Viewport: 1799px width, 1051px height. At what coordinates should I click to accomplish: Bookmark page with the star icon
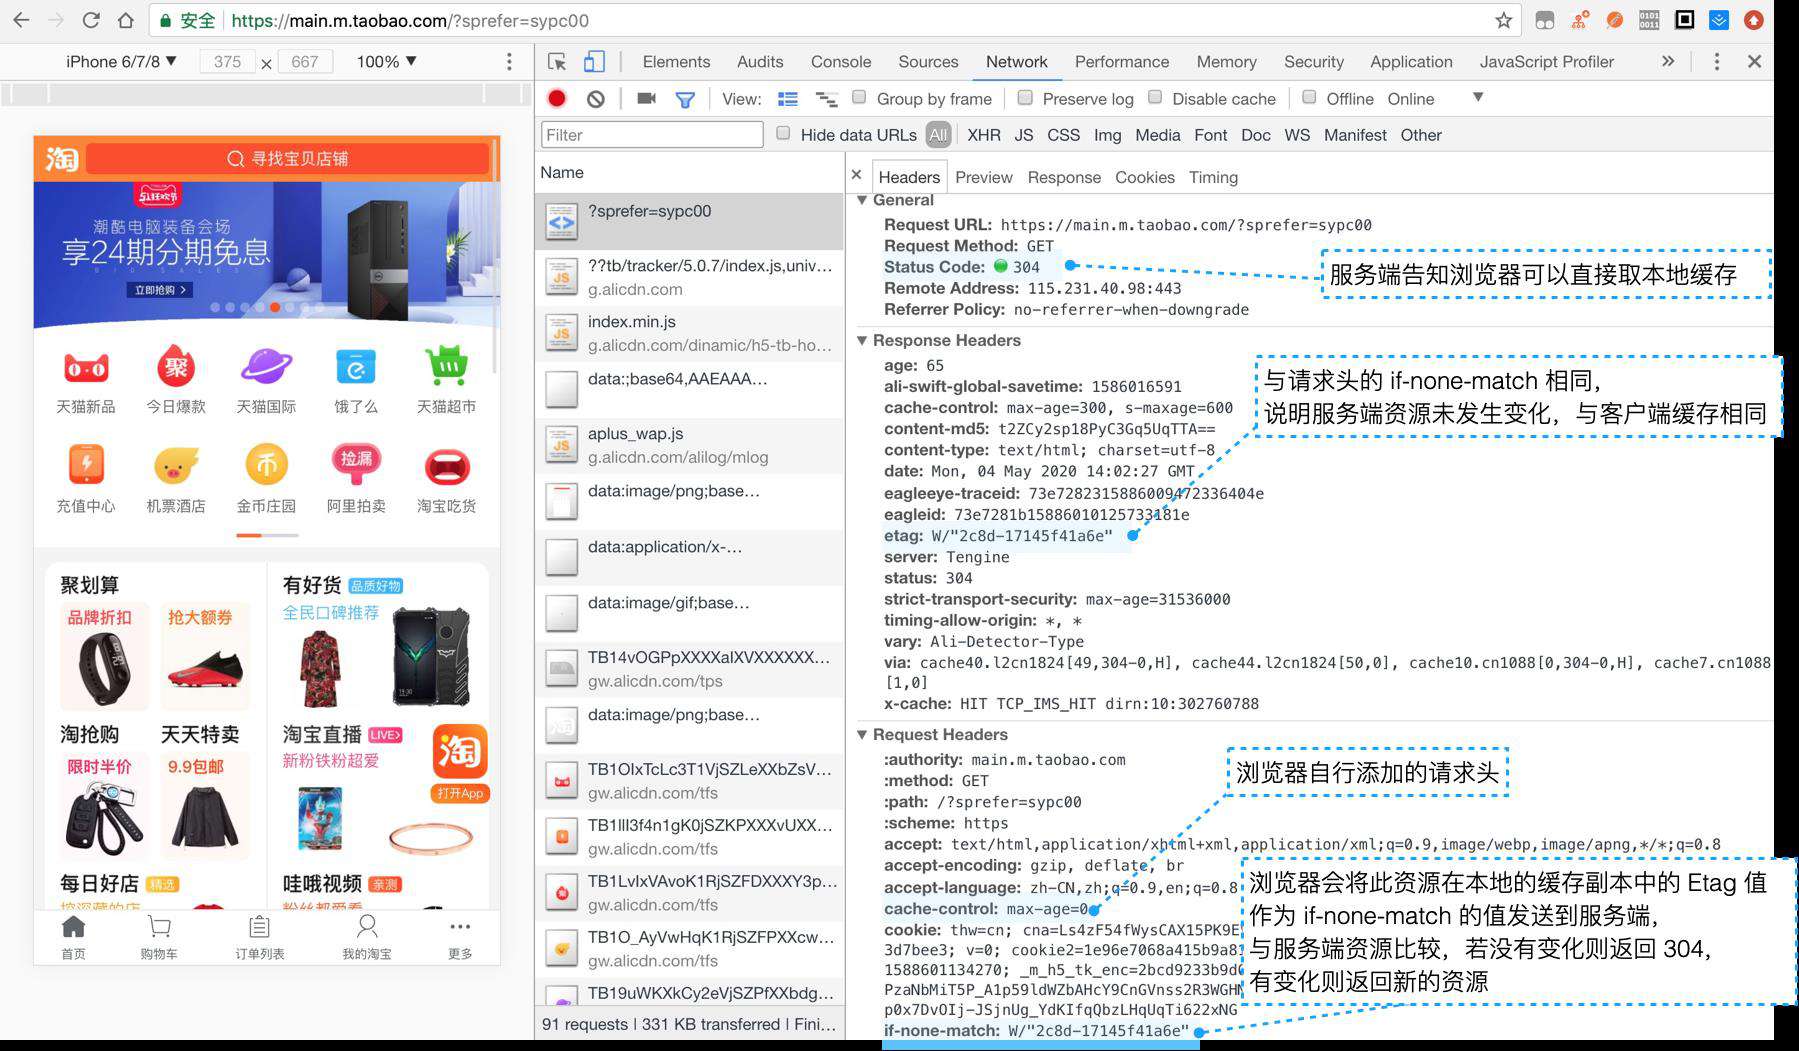point(1503,20)
